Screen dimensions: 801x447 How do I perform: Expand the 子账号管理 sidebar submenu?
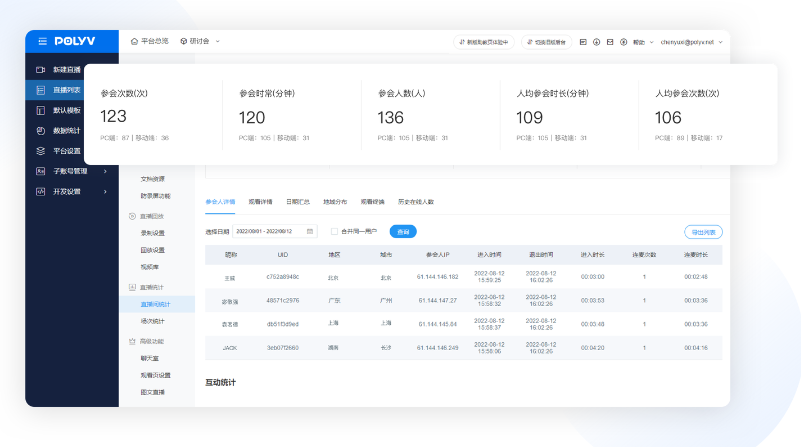(x=105, y=171)
